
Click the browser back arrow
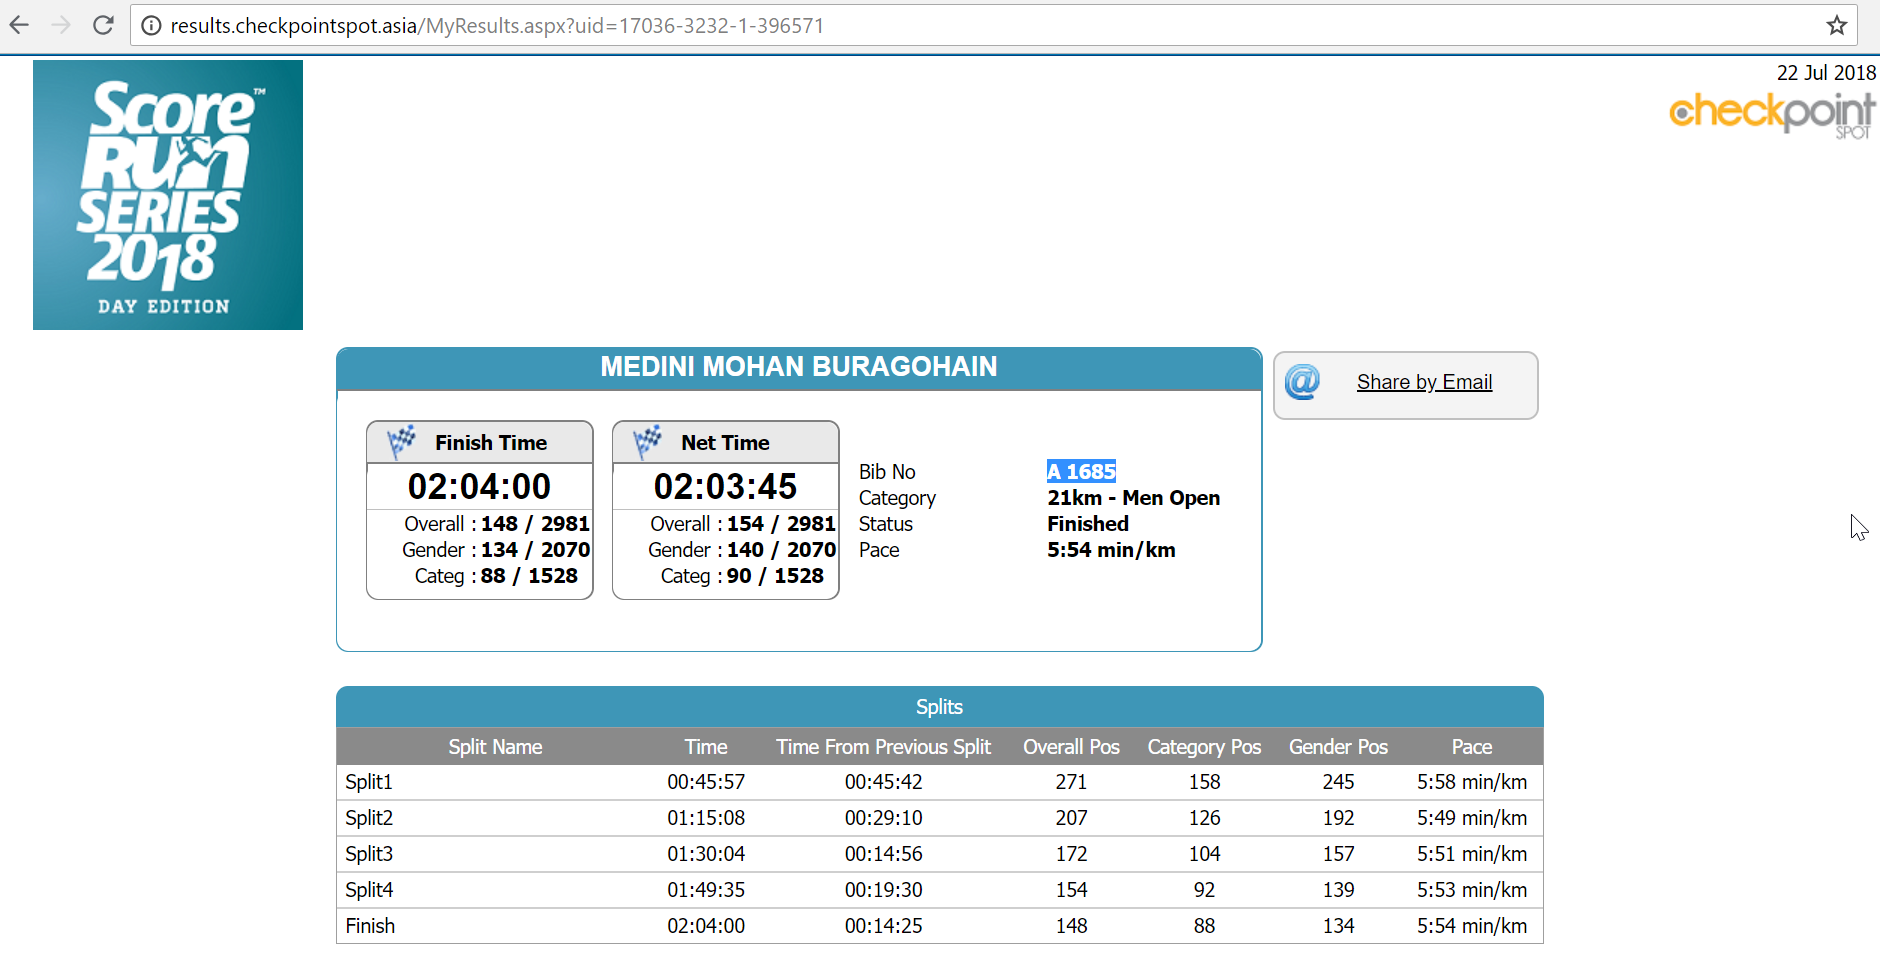(x=19, y=25)
